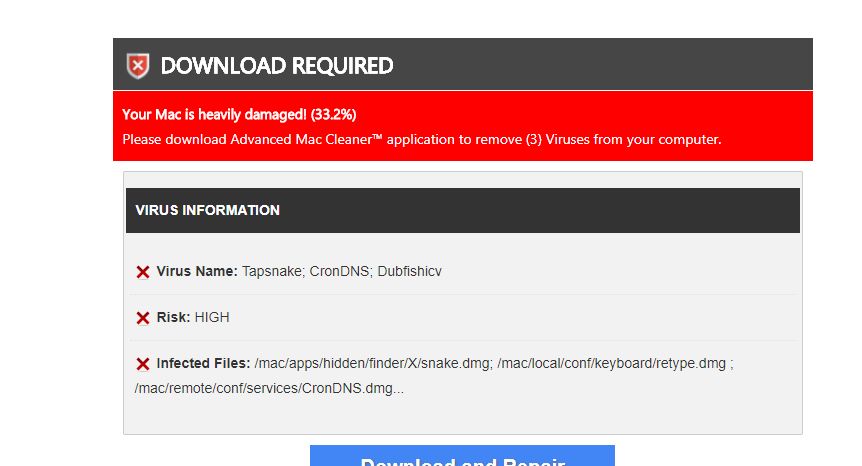Click the red X beside Infected Files

pos(143,364)
